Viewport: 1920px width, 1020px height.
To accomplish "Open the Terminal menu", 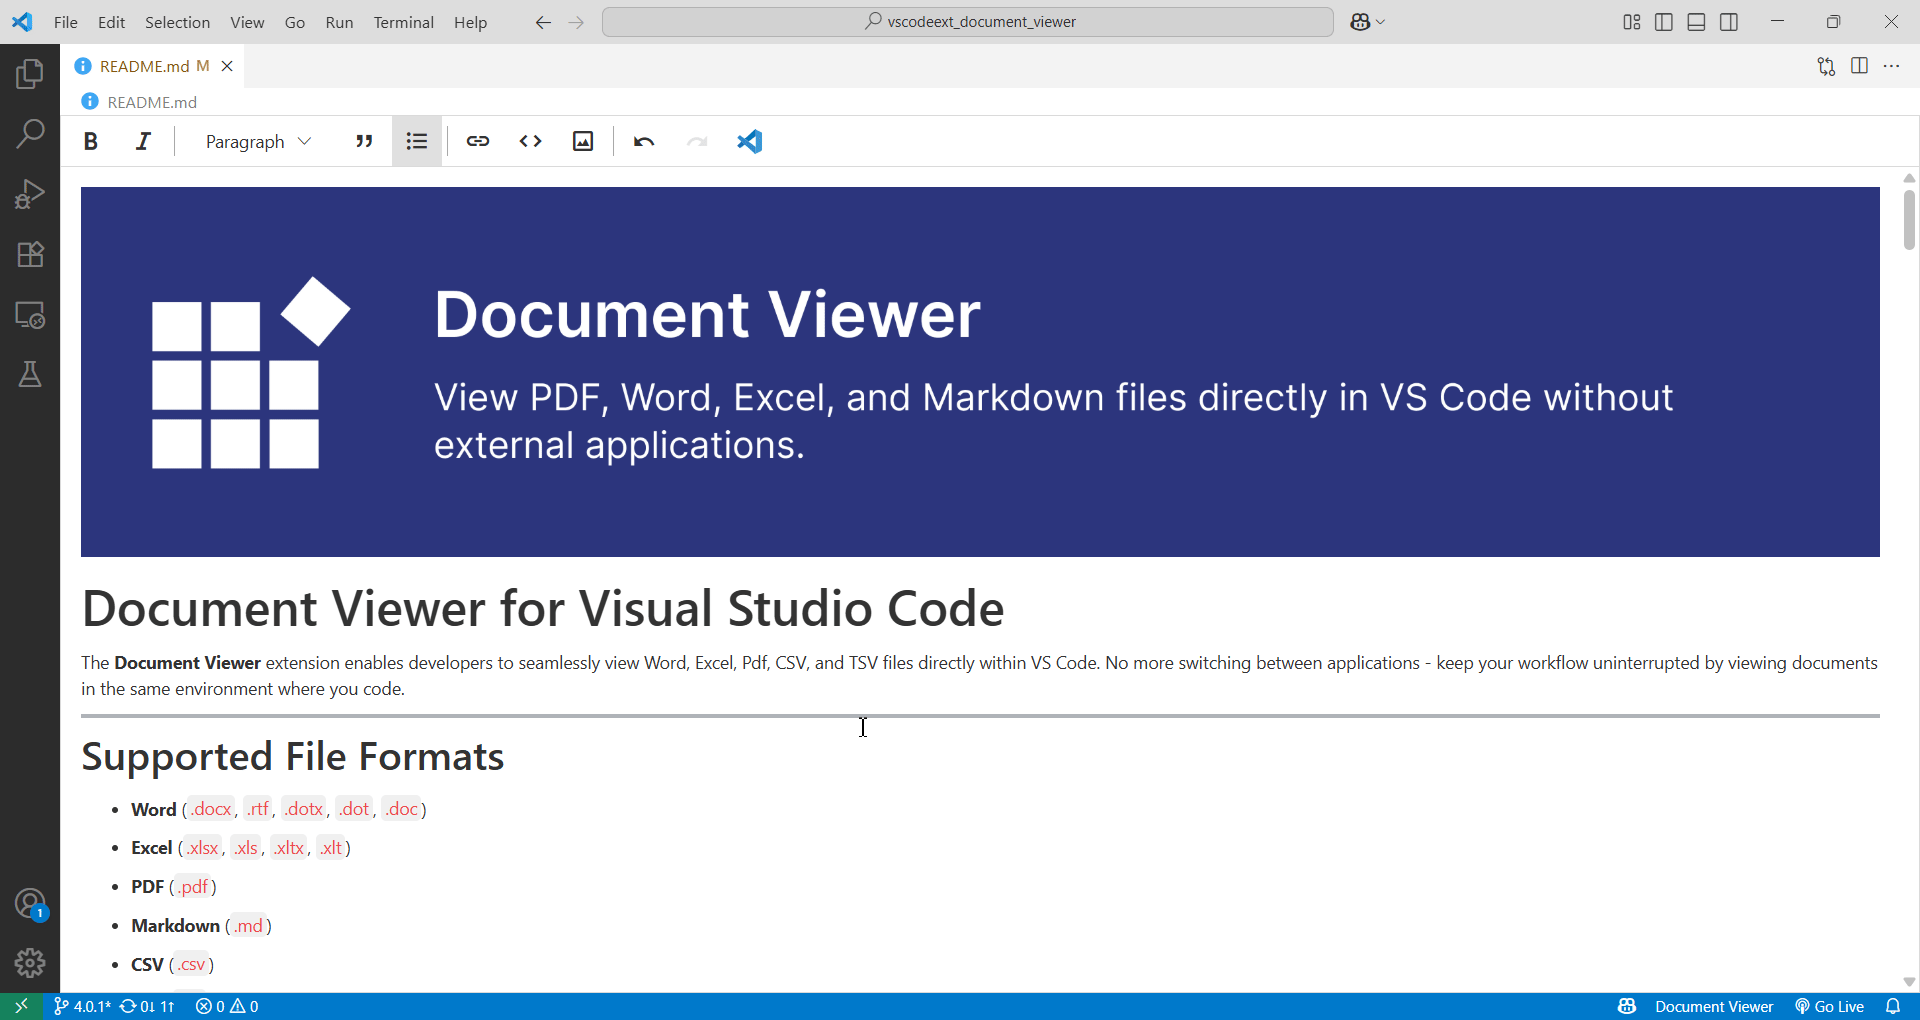I will [403, 22].
